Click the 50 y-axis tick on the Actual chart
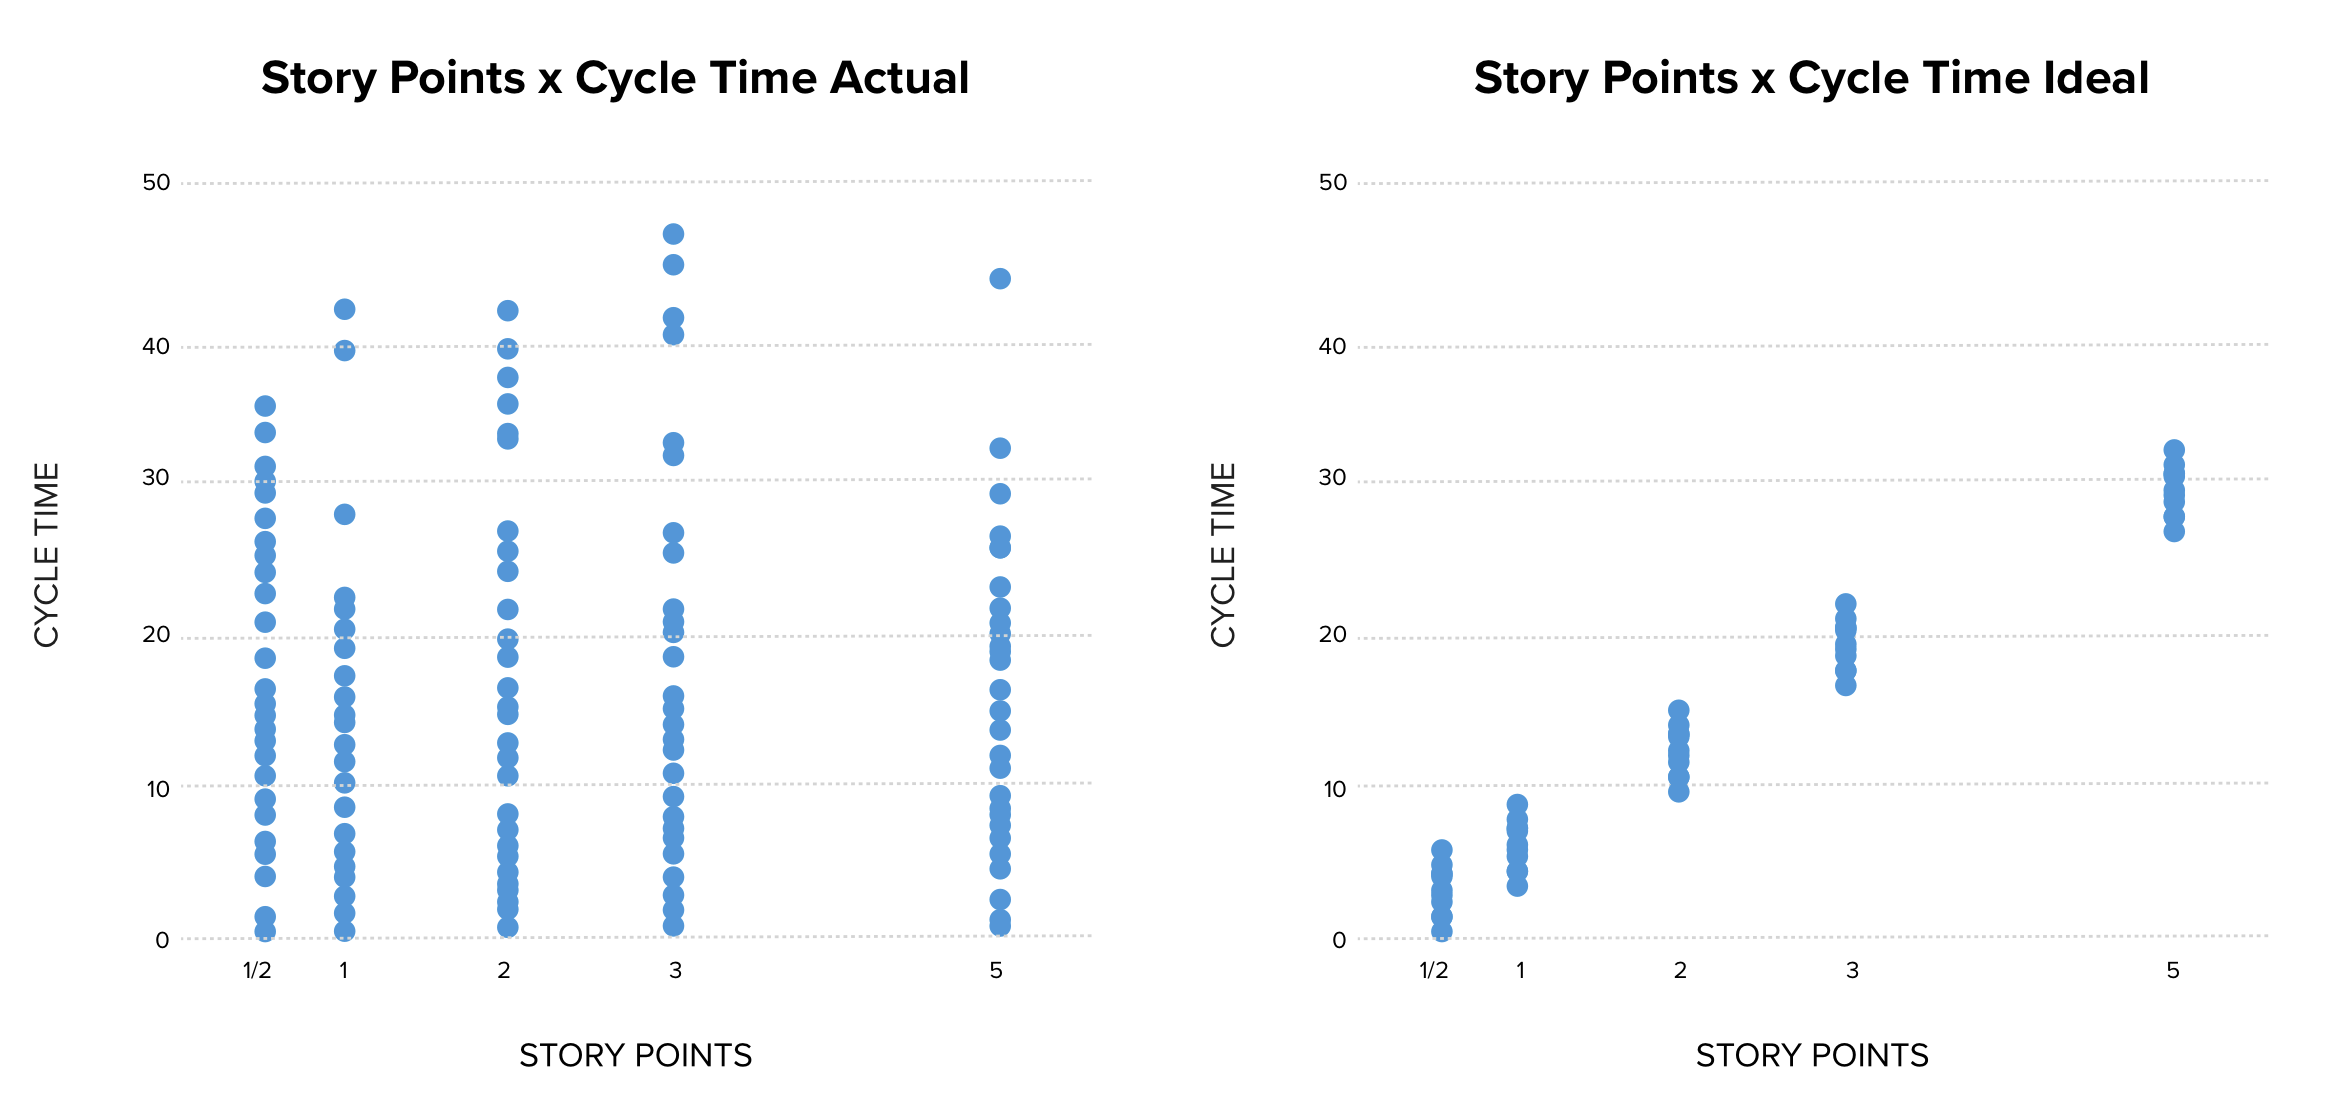 [x=157, y=183]
